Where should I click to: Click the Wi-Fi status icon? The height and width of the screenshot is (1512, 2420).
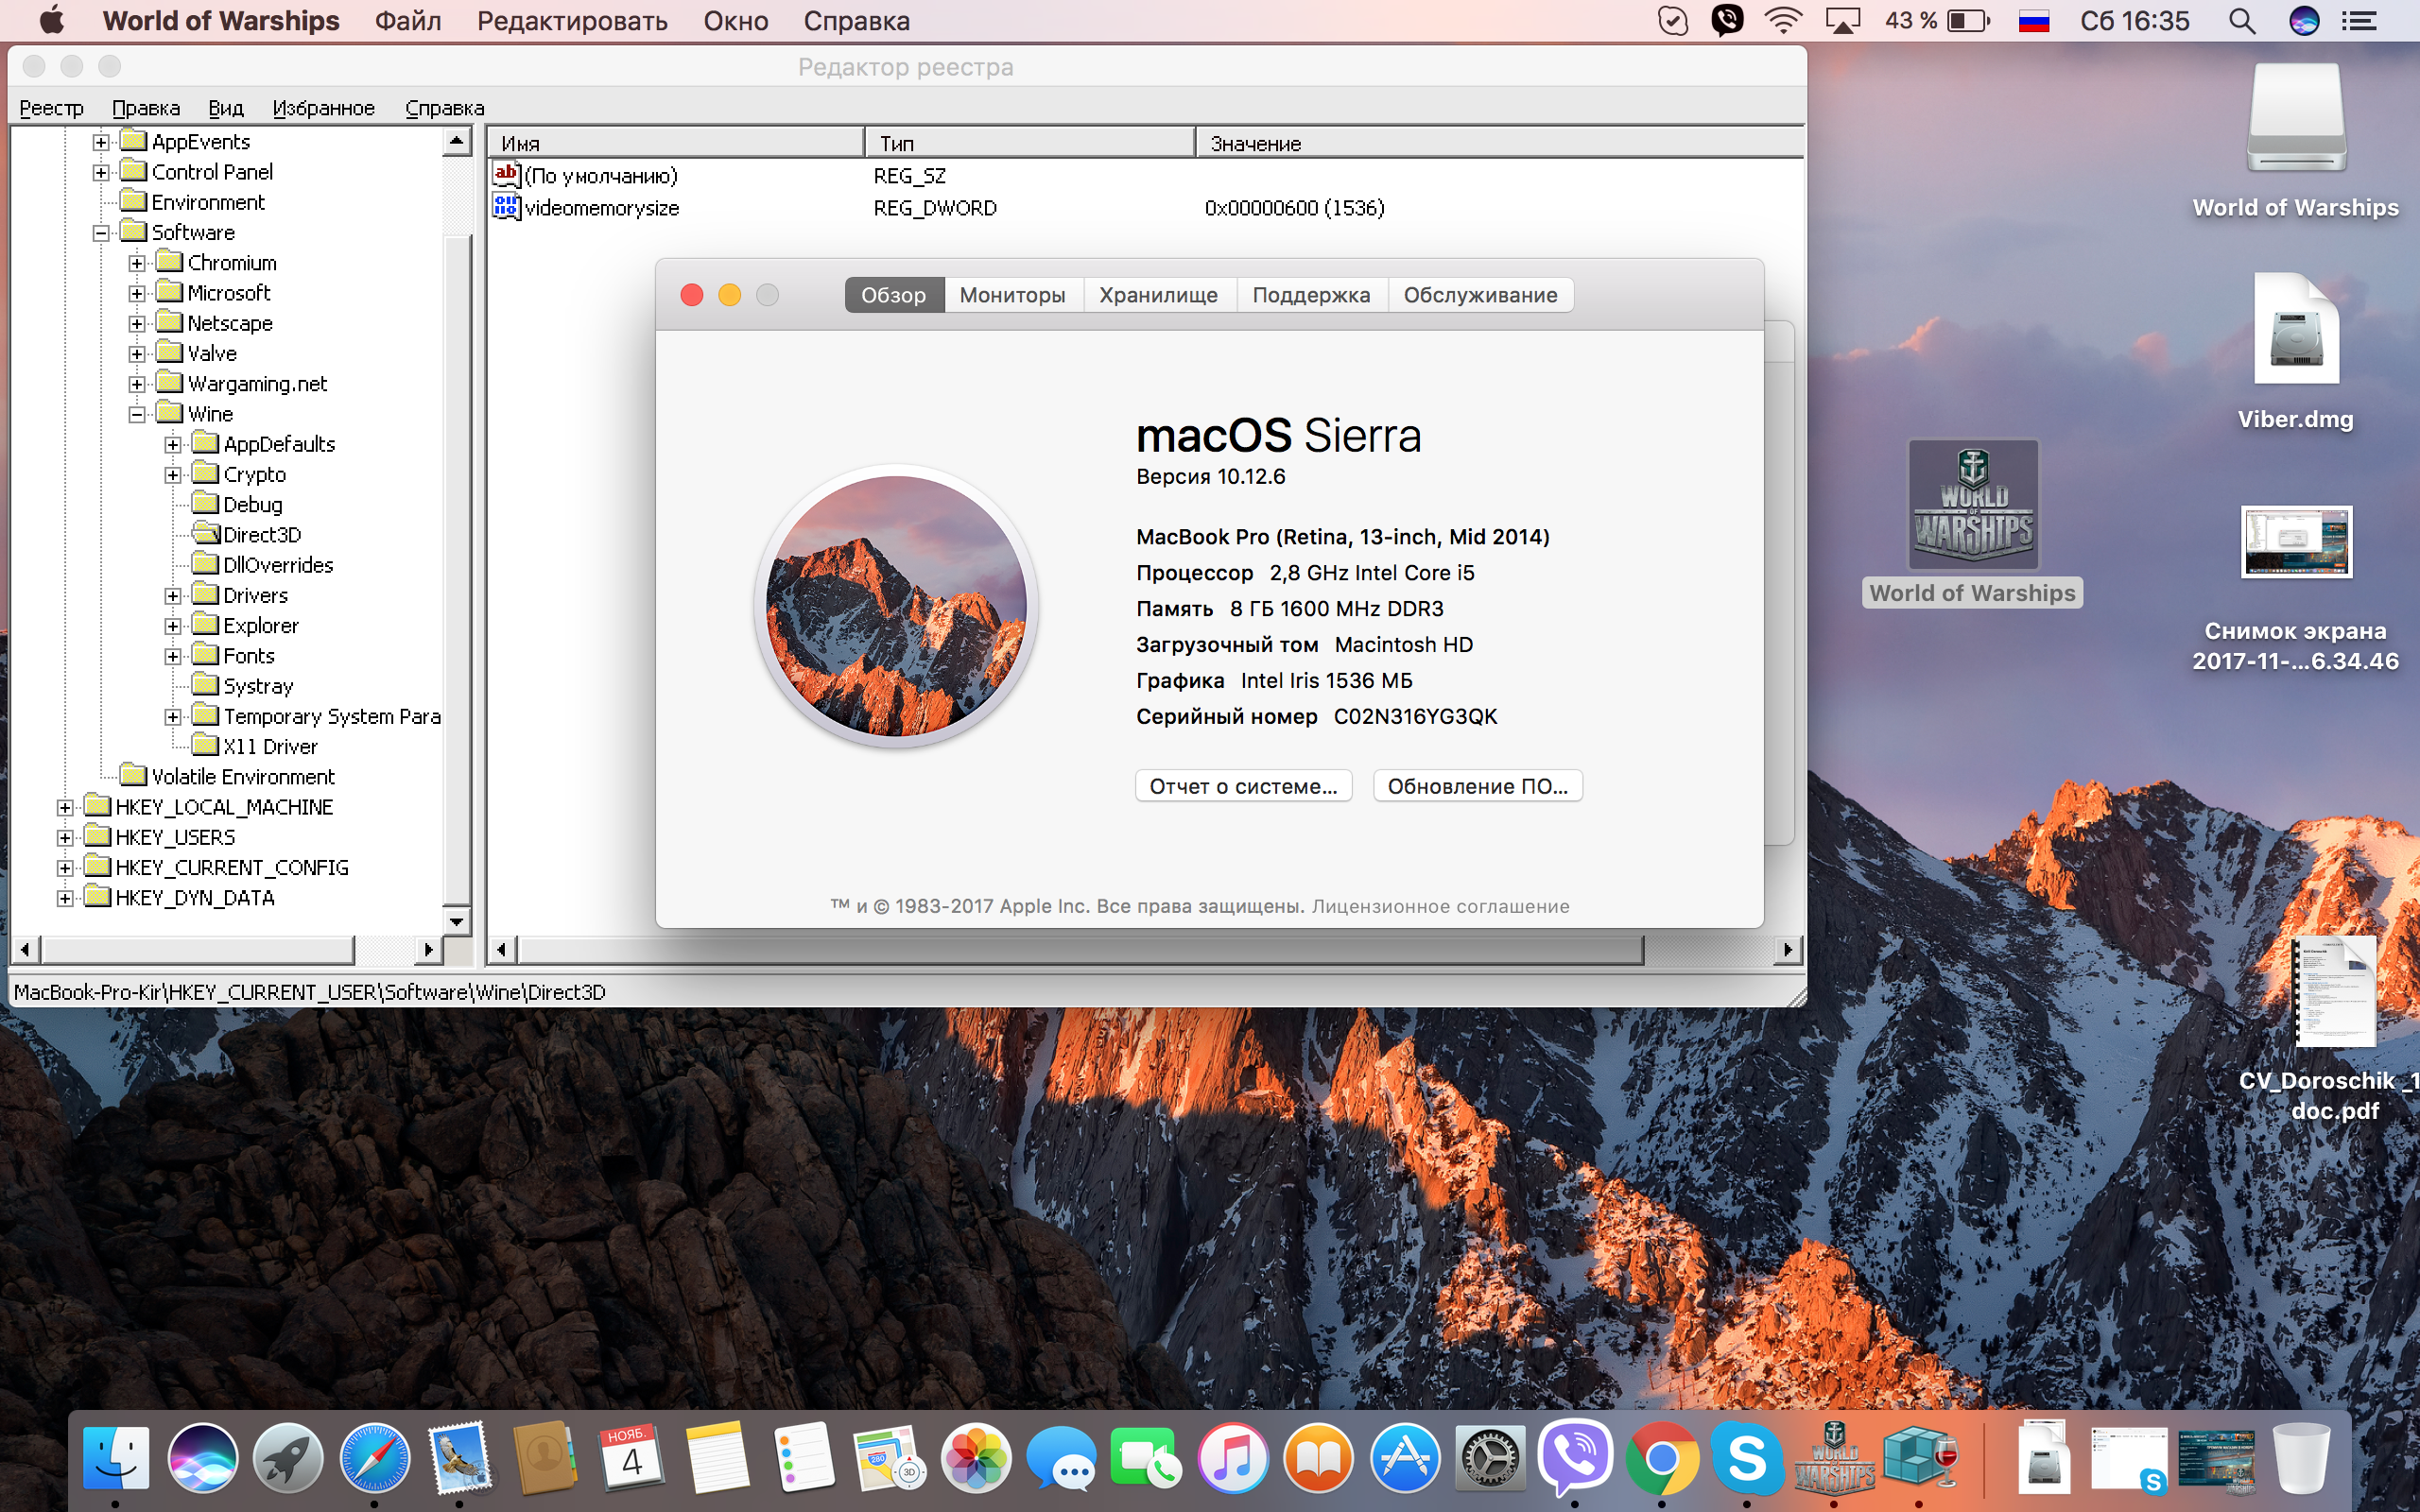point(1783,21)
